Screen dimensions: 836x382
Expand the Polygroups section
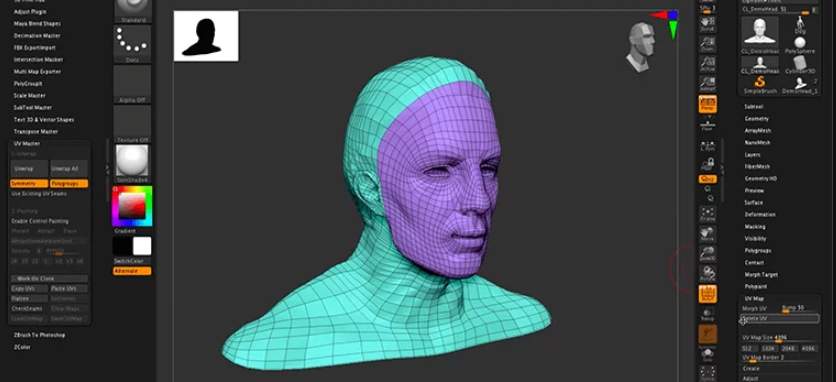point(758,250)
